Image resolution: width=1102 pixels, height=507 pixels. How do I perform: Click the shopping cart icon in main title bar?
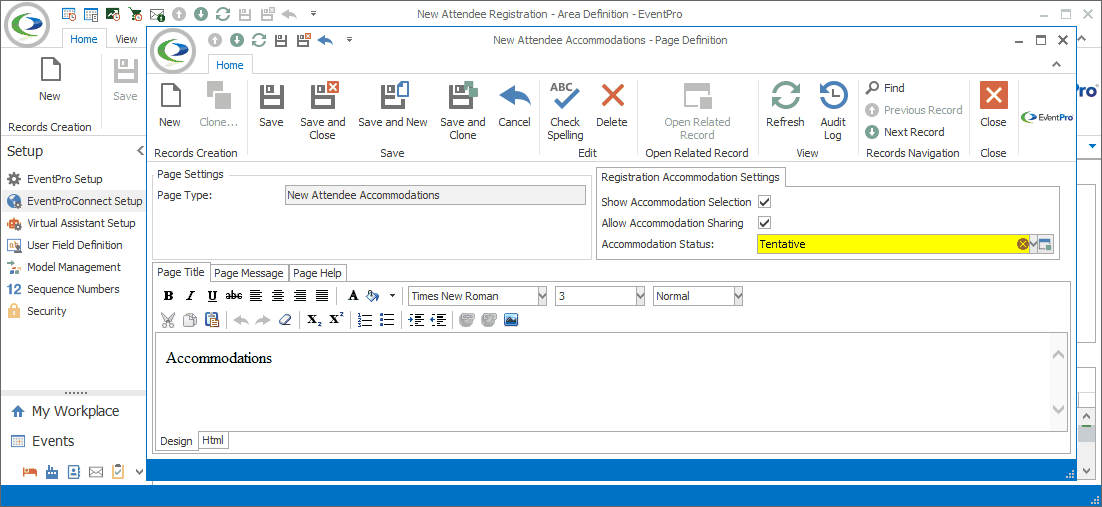click(134, 13)
